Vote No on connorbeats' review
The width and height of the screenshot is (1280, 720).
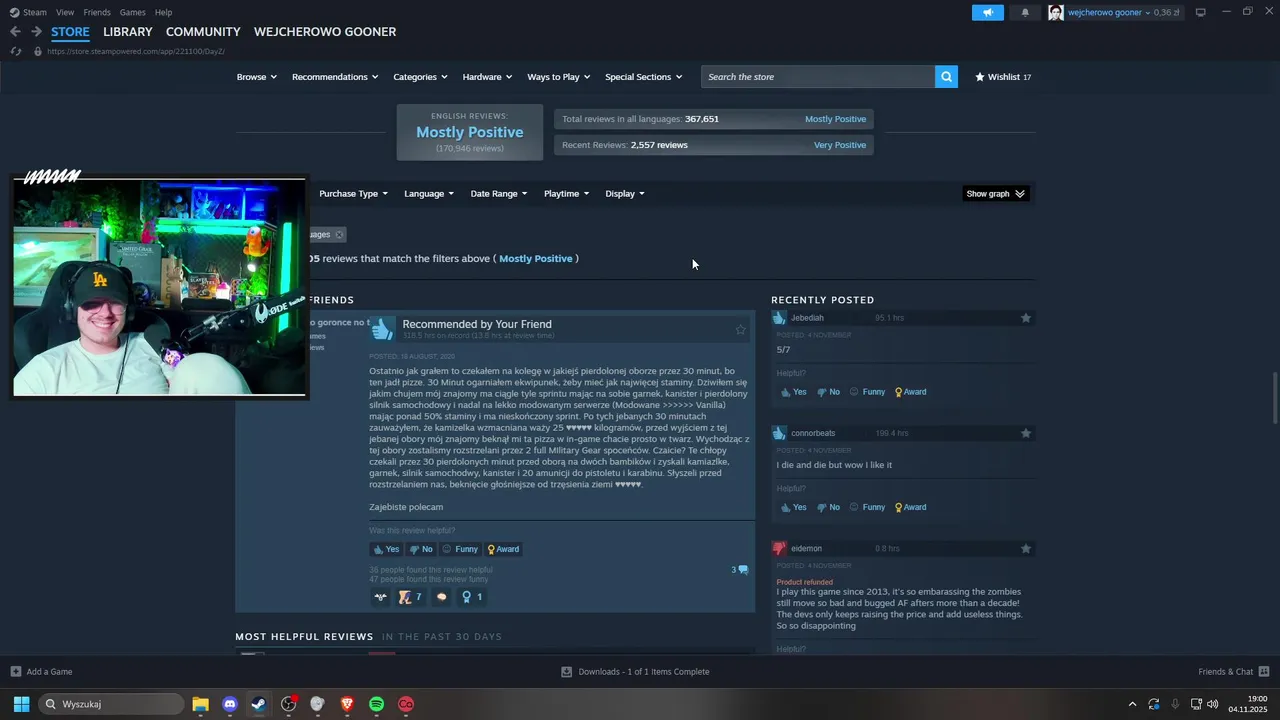click(828, 507)
